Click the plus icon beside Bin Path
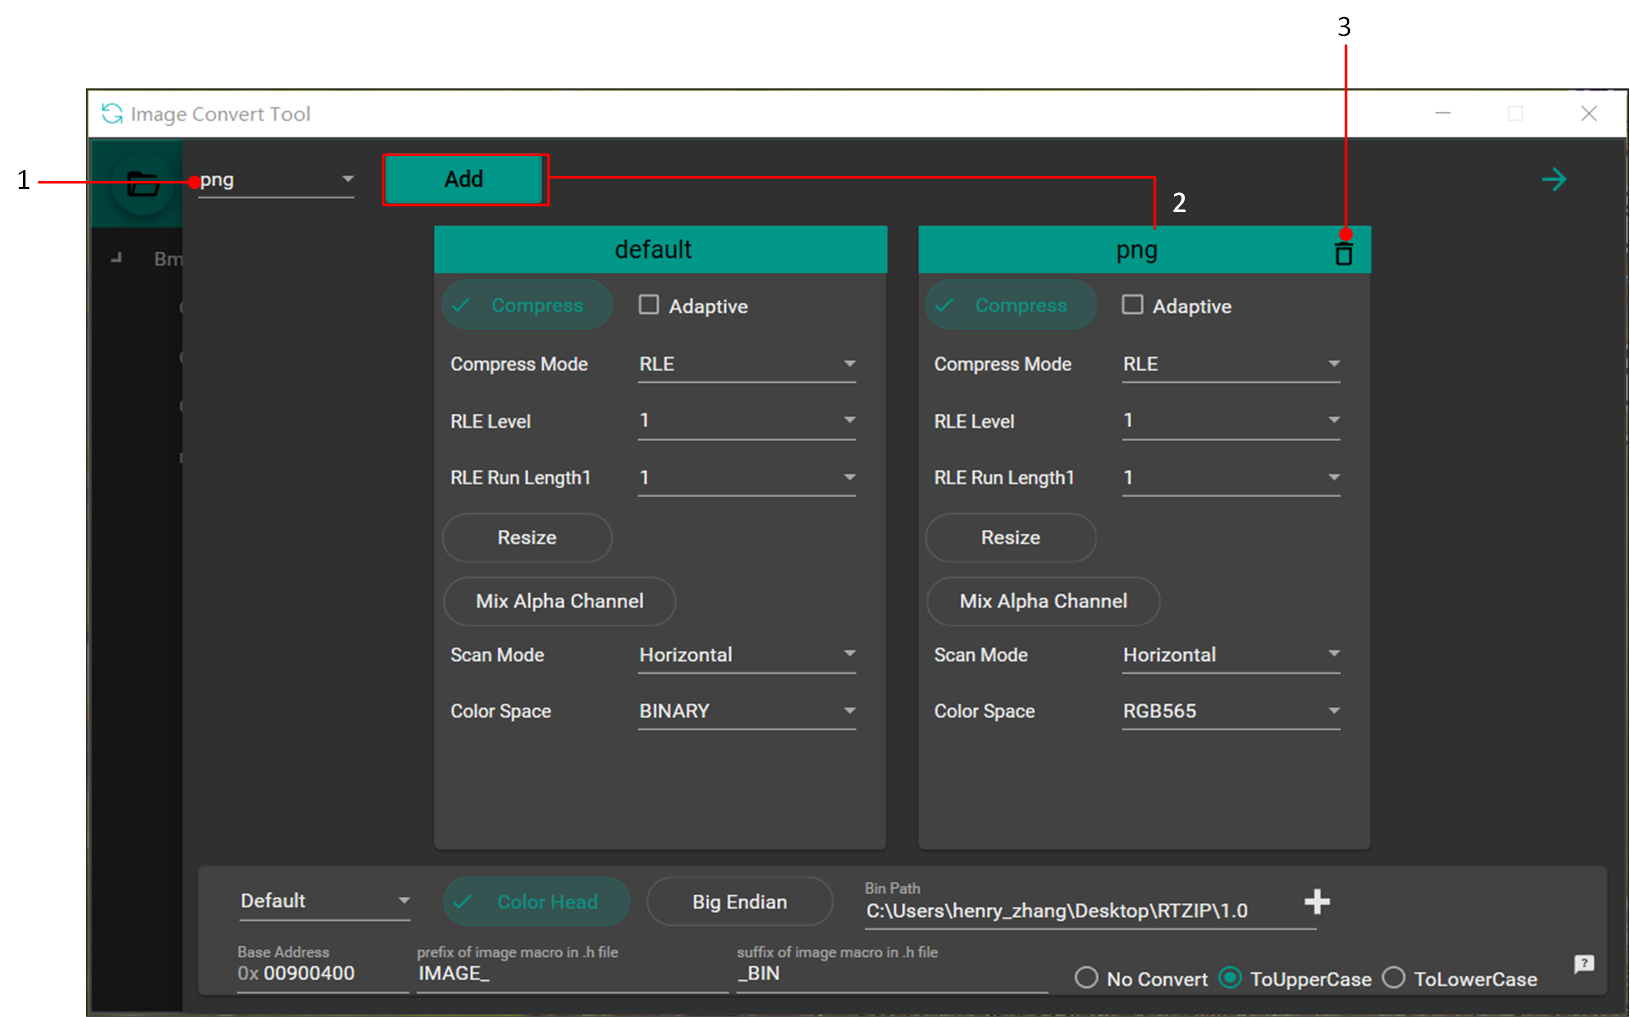The width and height of the screenshot is (1630, 1017). pos(1316,902)
